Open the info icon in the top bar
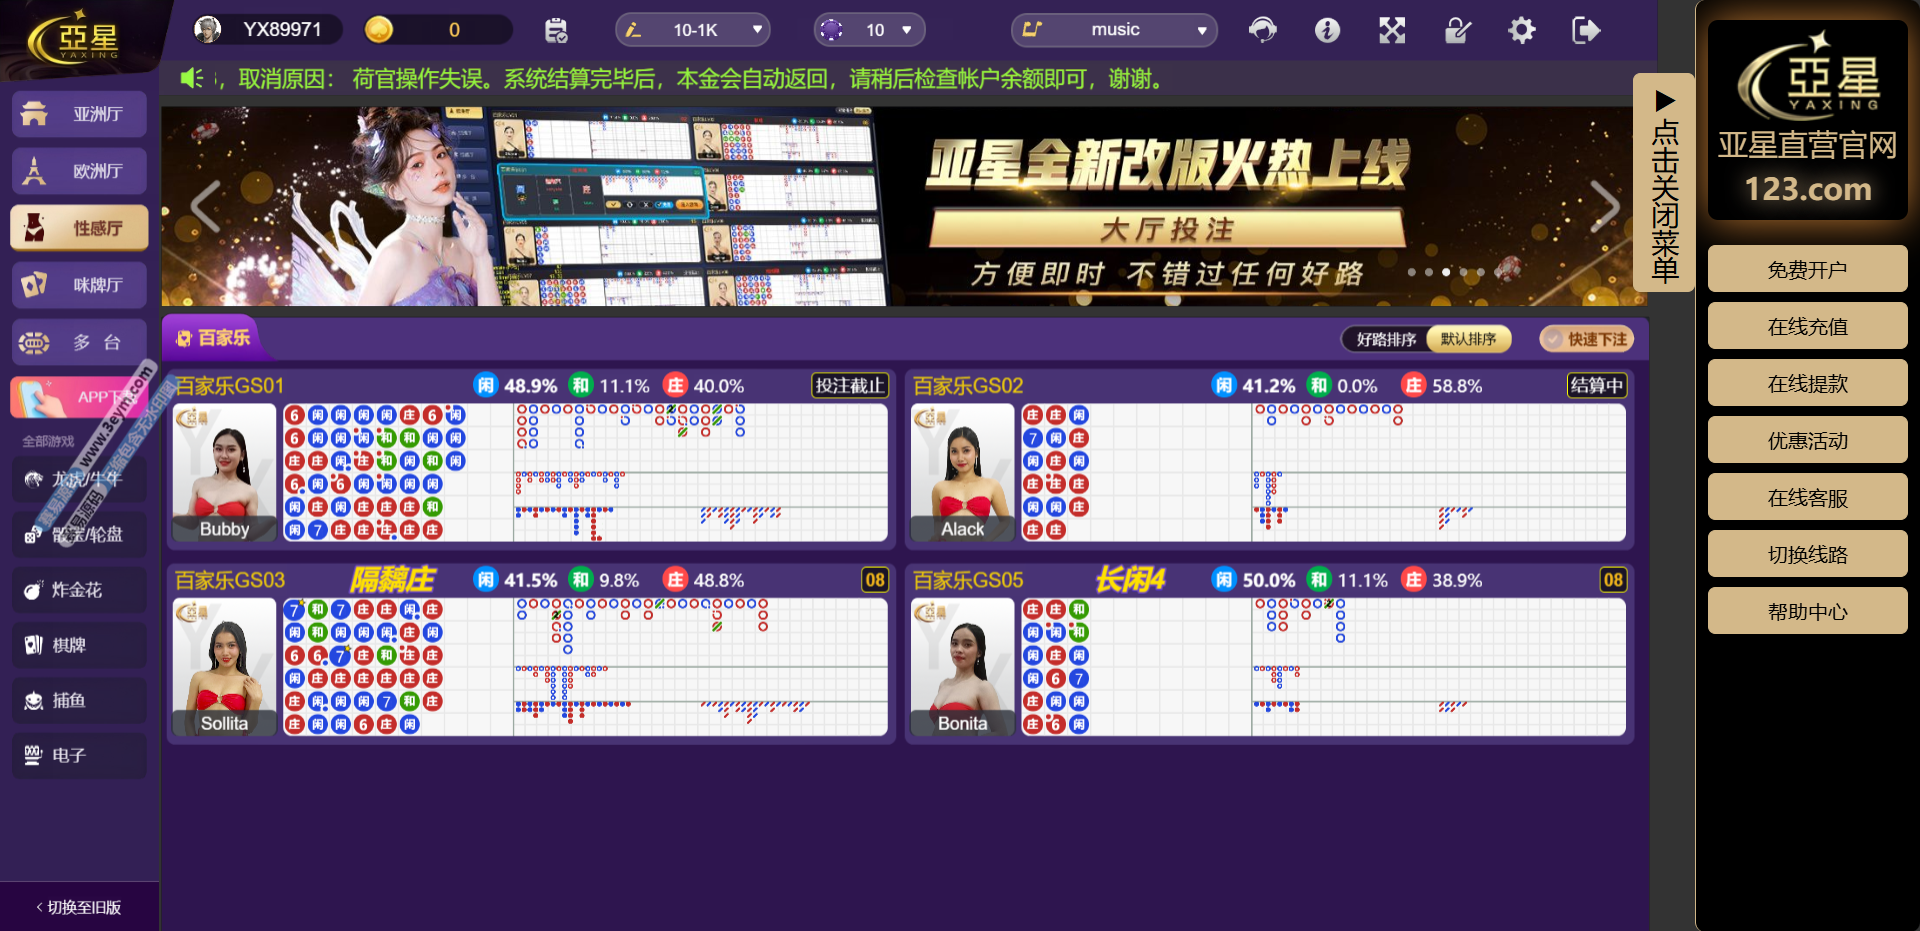Image resolution: width=1920 pixels, height=931 pixels. (1327, 30)
